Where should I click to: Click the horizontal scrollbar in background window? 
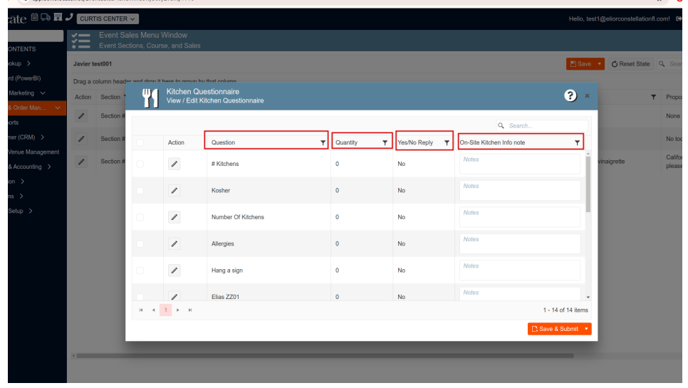pos(325,356)
